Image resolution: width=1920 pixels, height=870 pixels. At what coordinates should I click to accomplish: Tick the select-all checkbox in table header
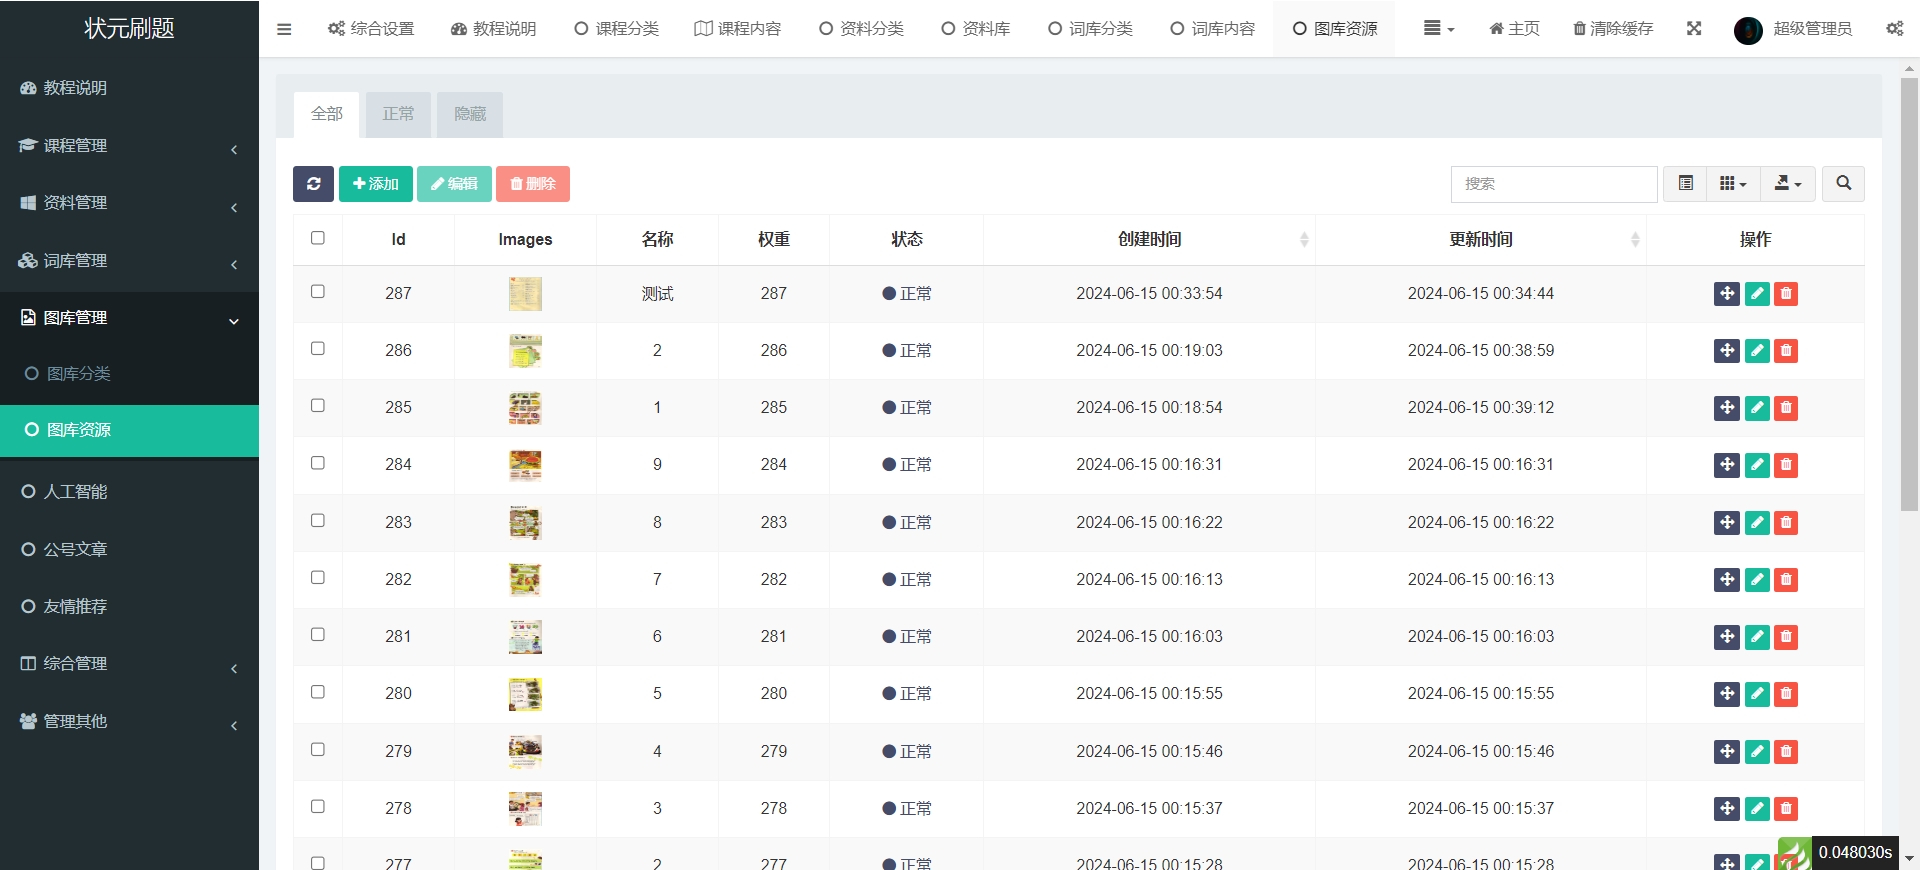pos(318,238)
